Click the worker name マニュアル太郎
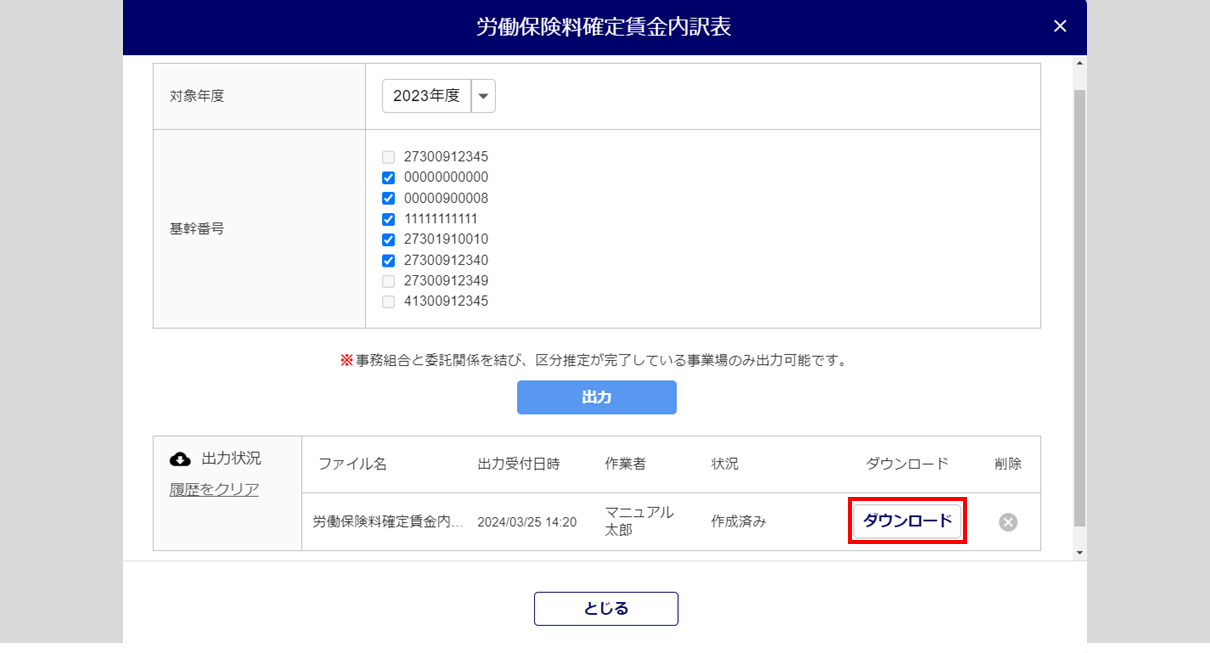 (640, 521)
